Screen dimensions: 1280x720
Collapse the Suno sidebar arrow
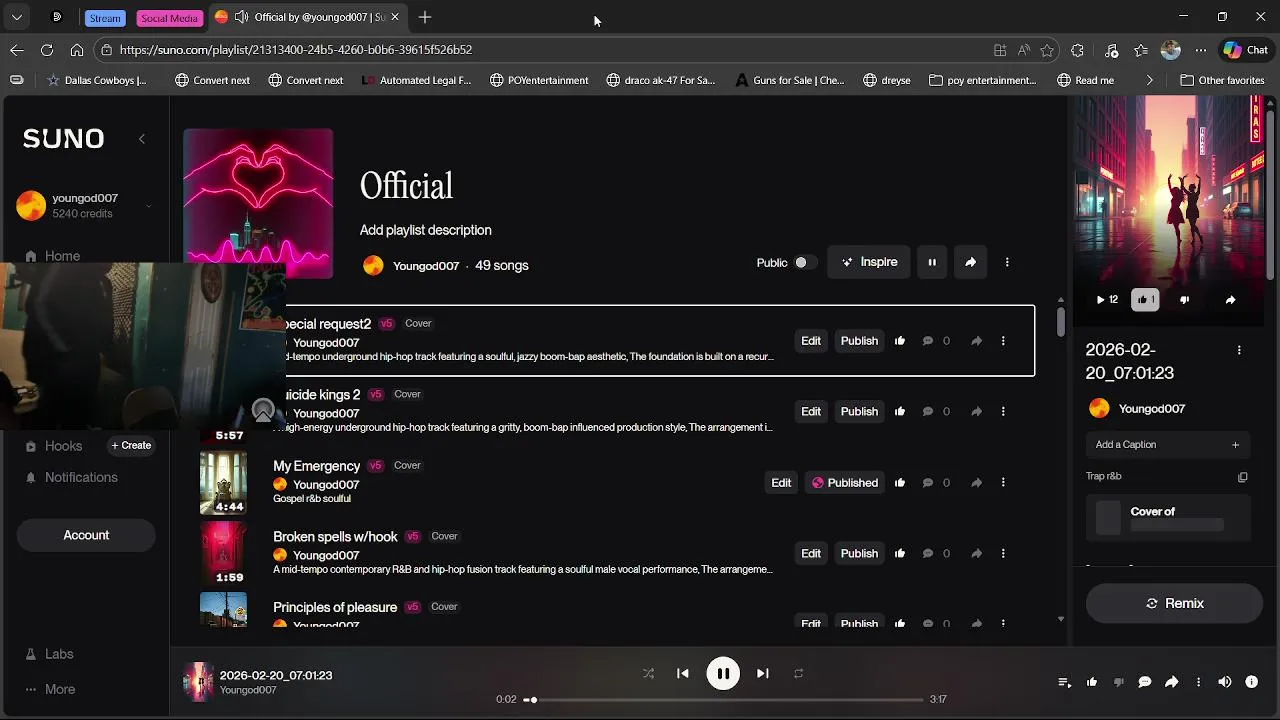(x=142, y=139)
